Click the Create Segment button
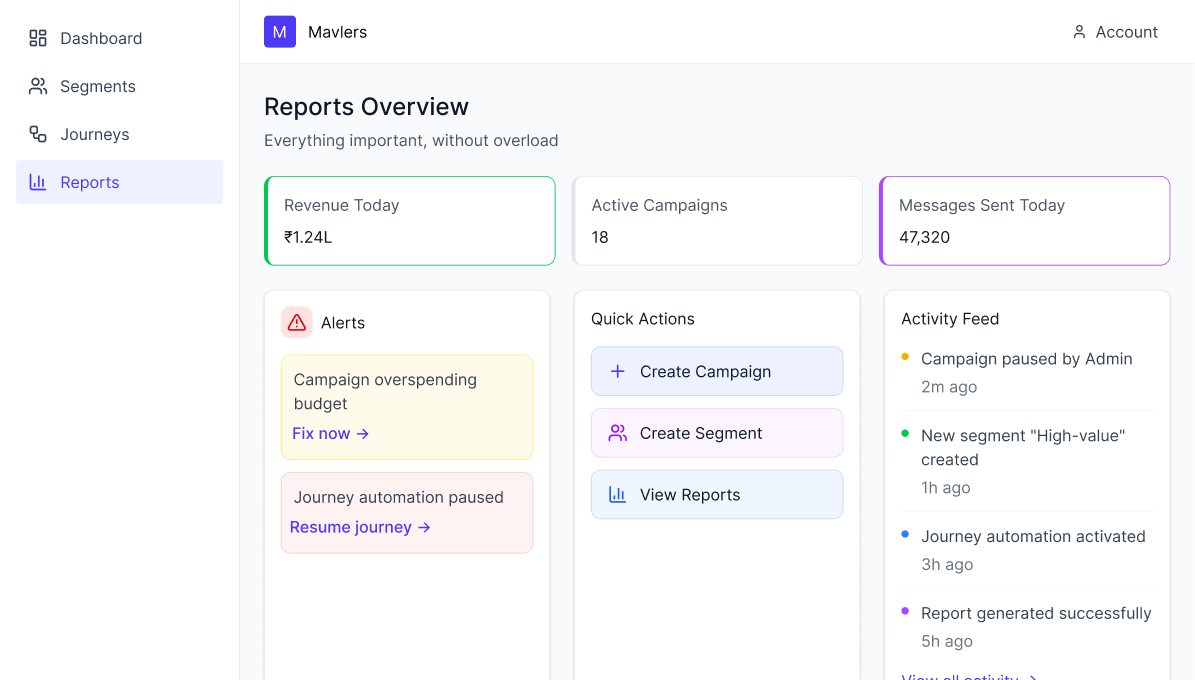Image resolution: width=1195 pixels, height=680 pixels. [717, 433]
